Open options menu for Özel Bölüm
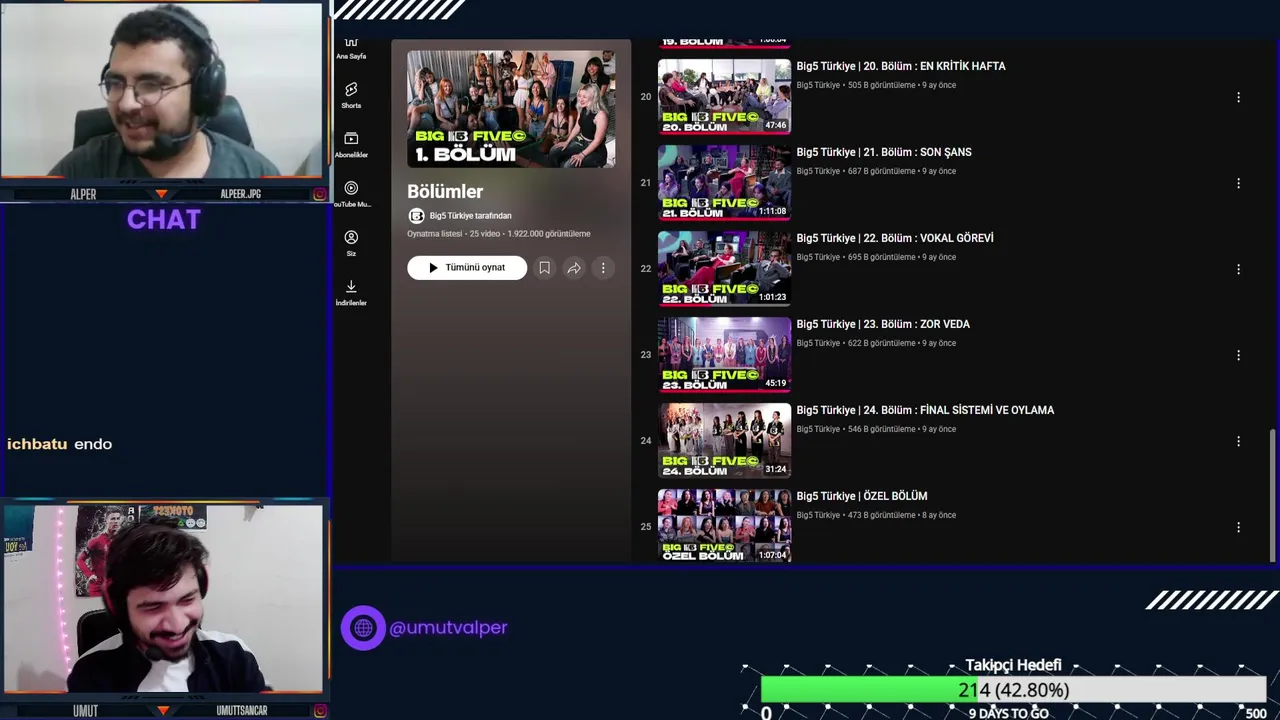 (1238, 527)
